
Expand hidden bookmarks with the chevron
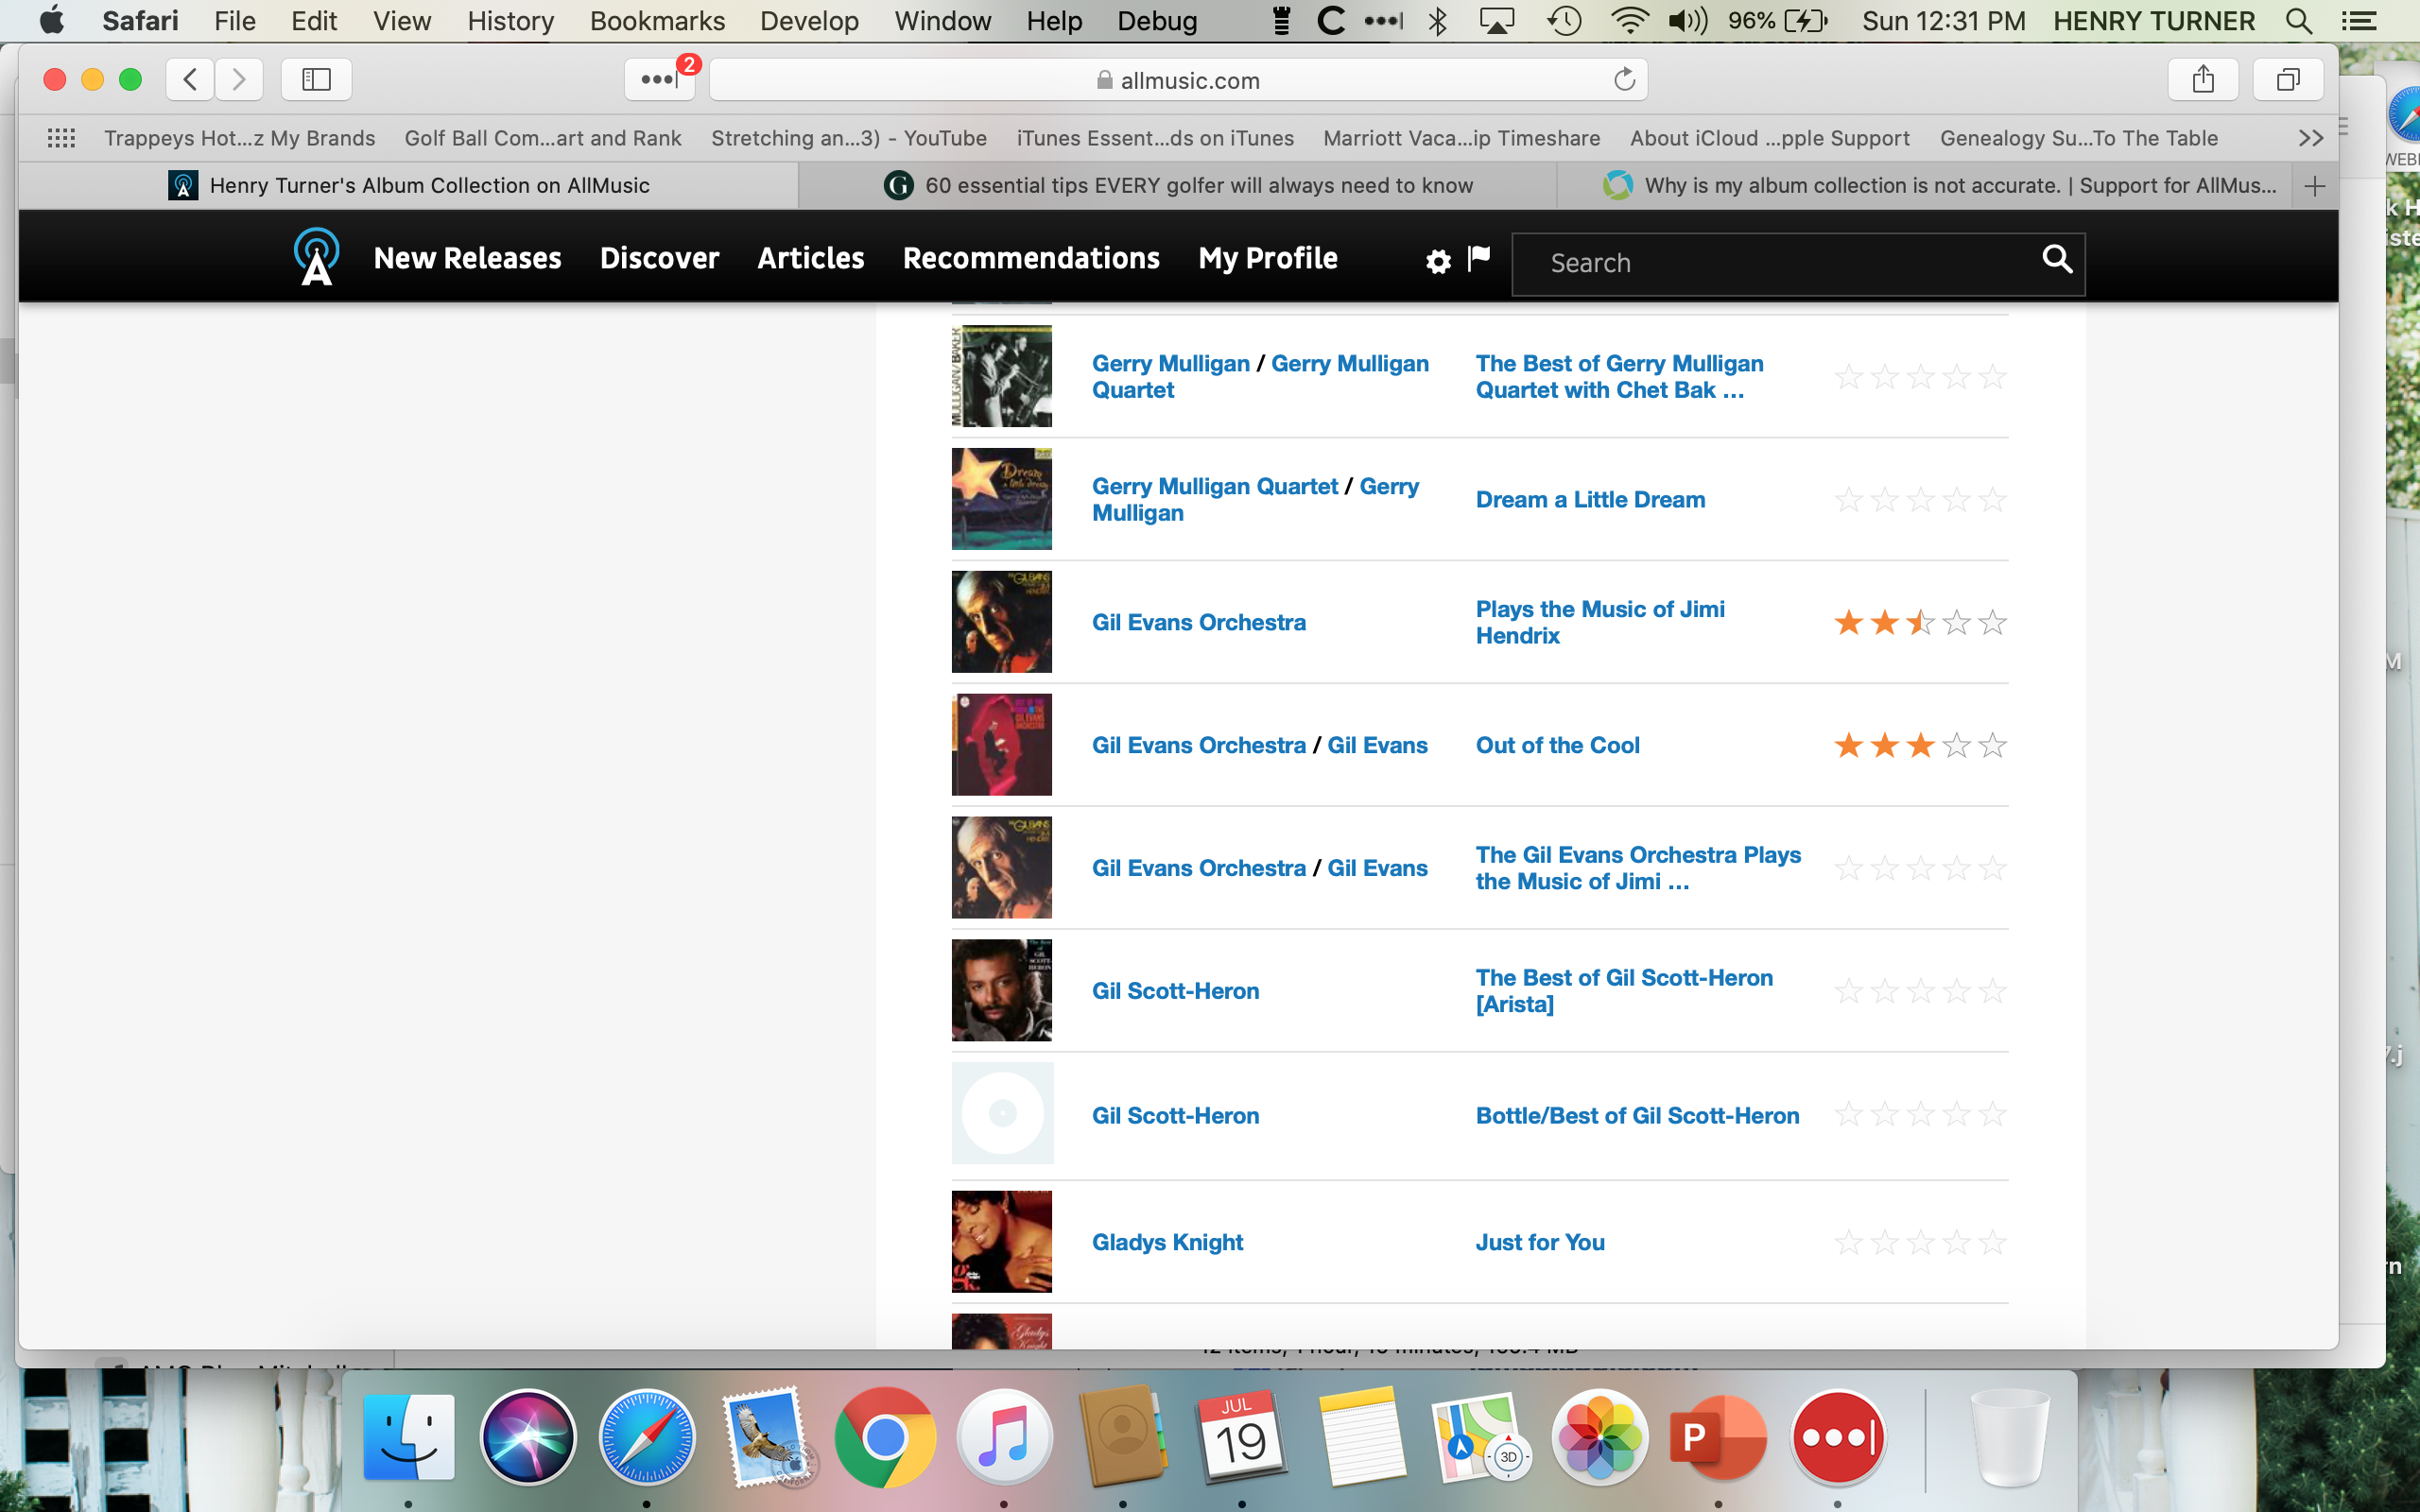(x=2310, y=138)
